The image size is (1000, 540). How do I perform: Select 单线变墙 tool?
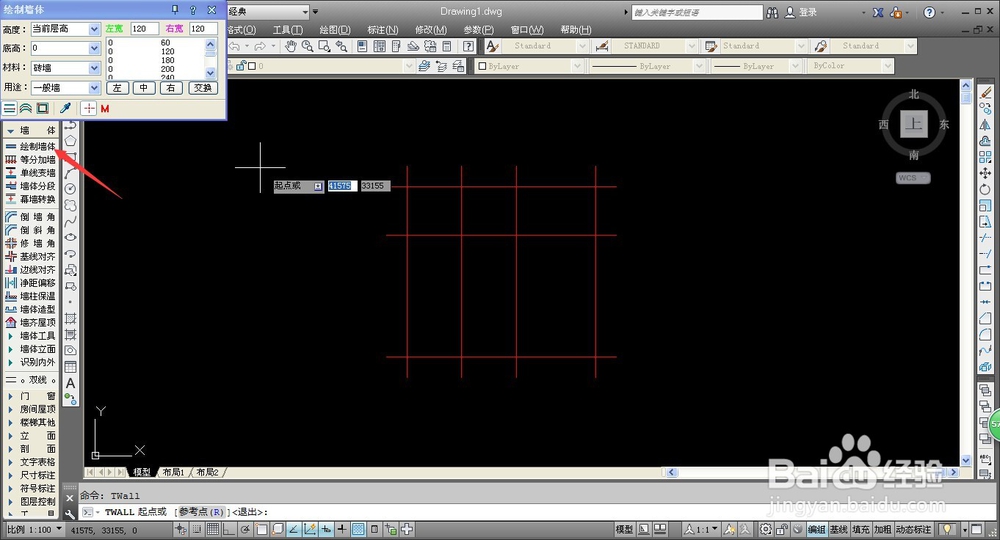tap(31, 173)
